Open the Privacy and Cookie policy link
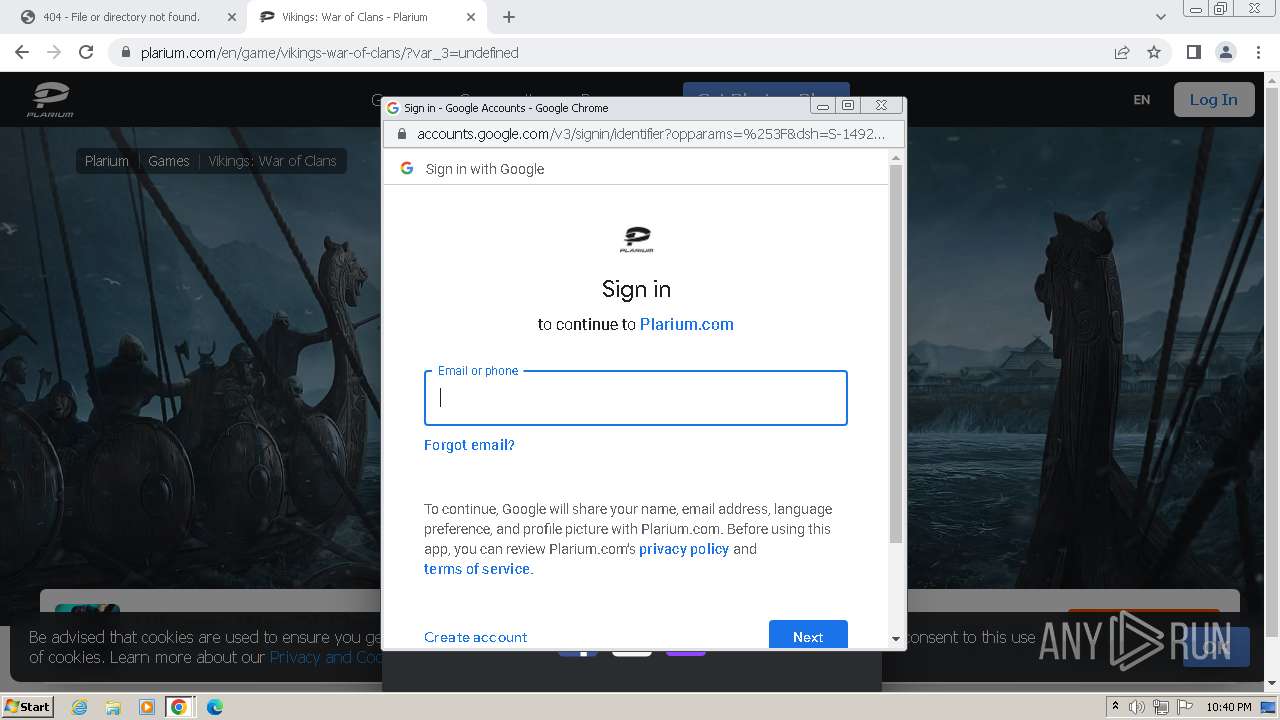Viewport: 1280px width, 720px height. click(x=326, y=657)
